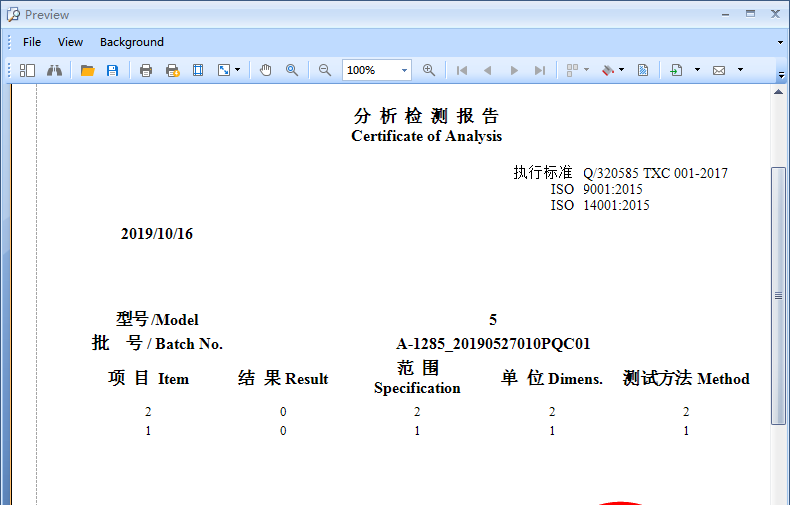Go to the last page
This screenshot has height=505, width=790.
540,70
